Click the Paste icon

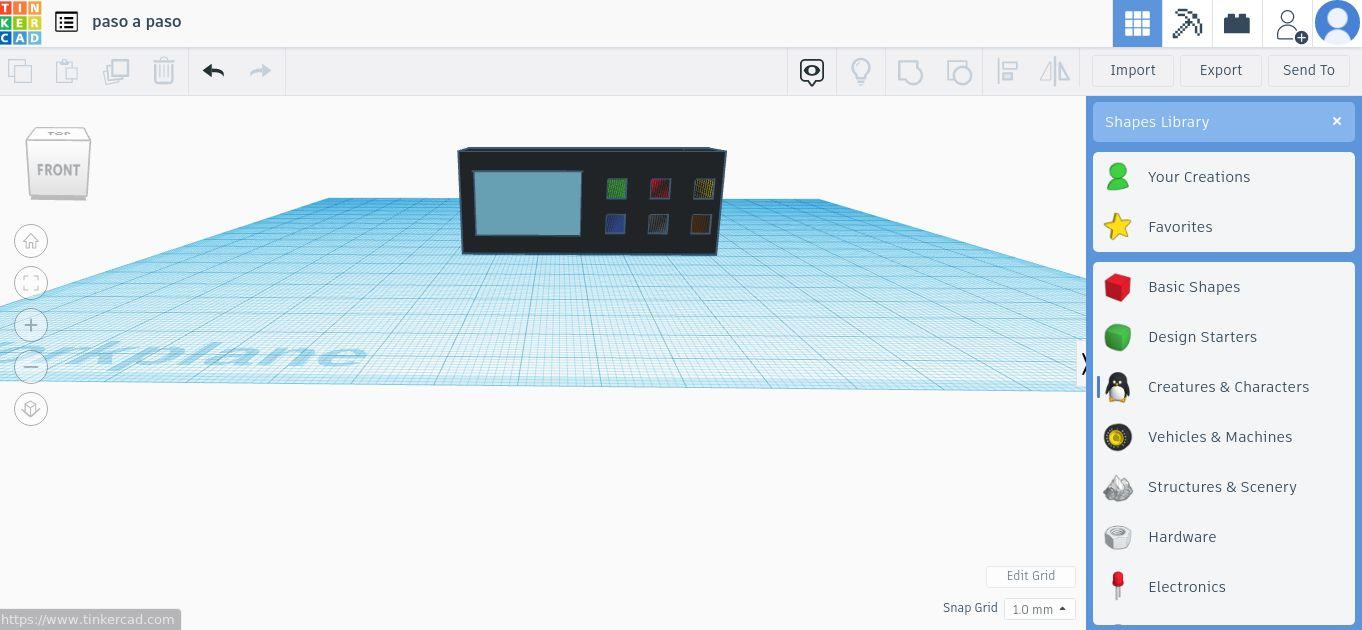click(x=66, y=71)
